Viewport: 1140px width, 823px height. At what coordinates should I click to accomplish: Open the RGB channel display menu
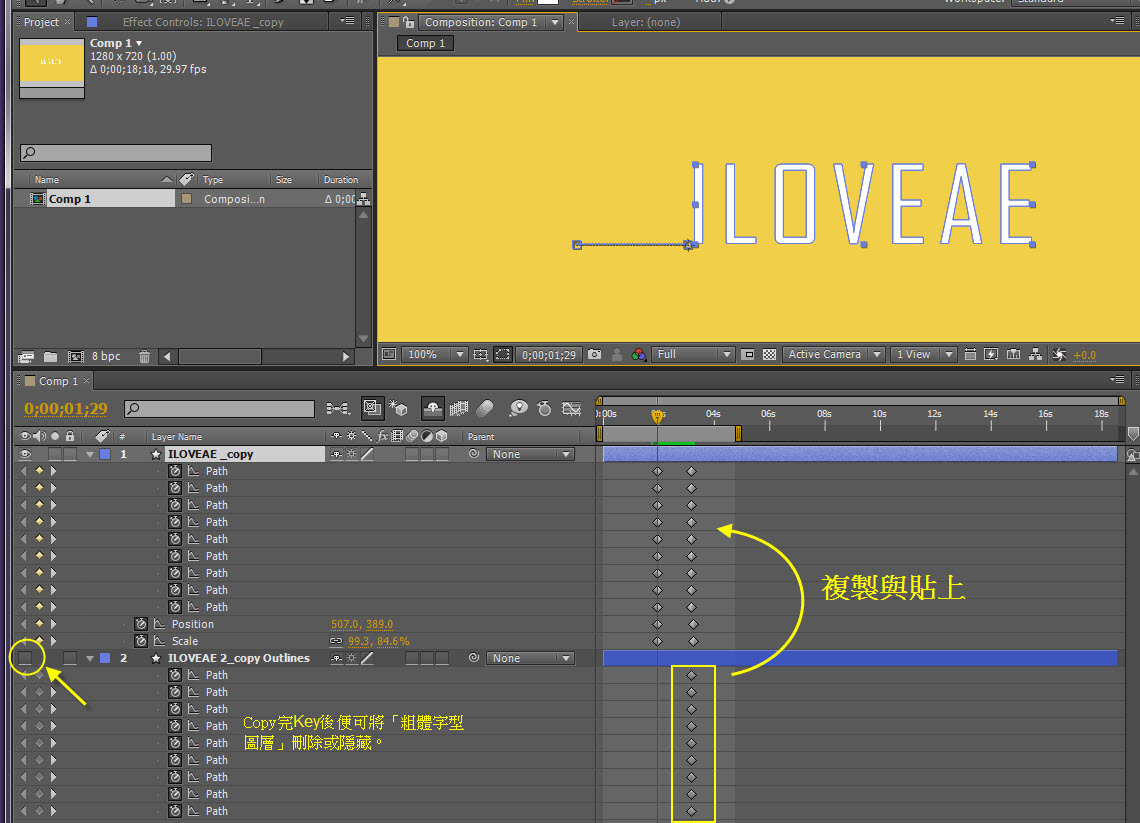tap(638, 355)
